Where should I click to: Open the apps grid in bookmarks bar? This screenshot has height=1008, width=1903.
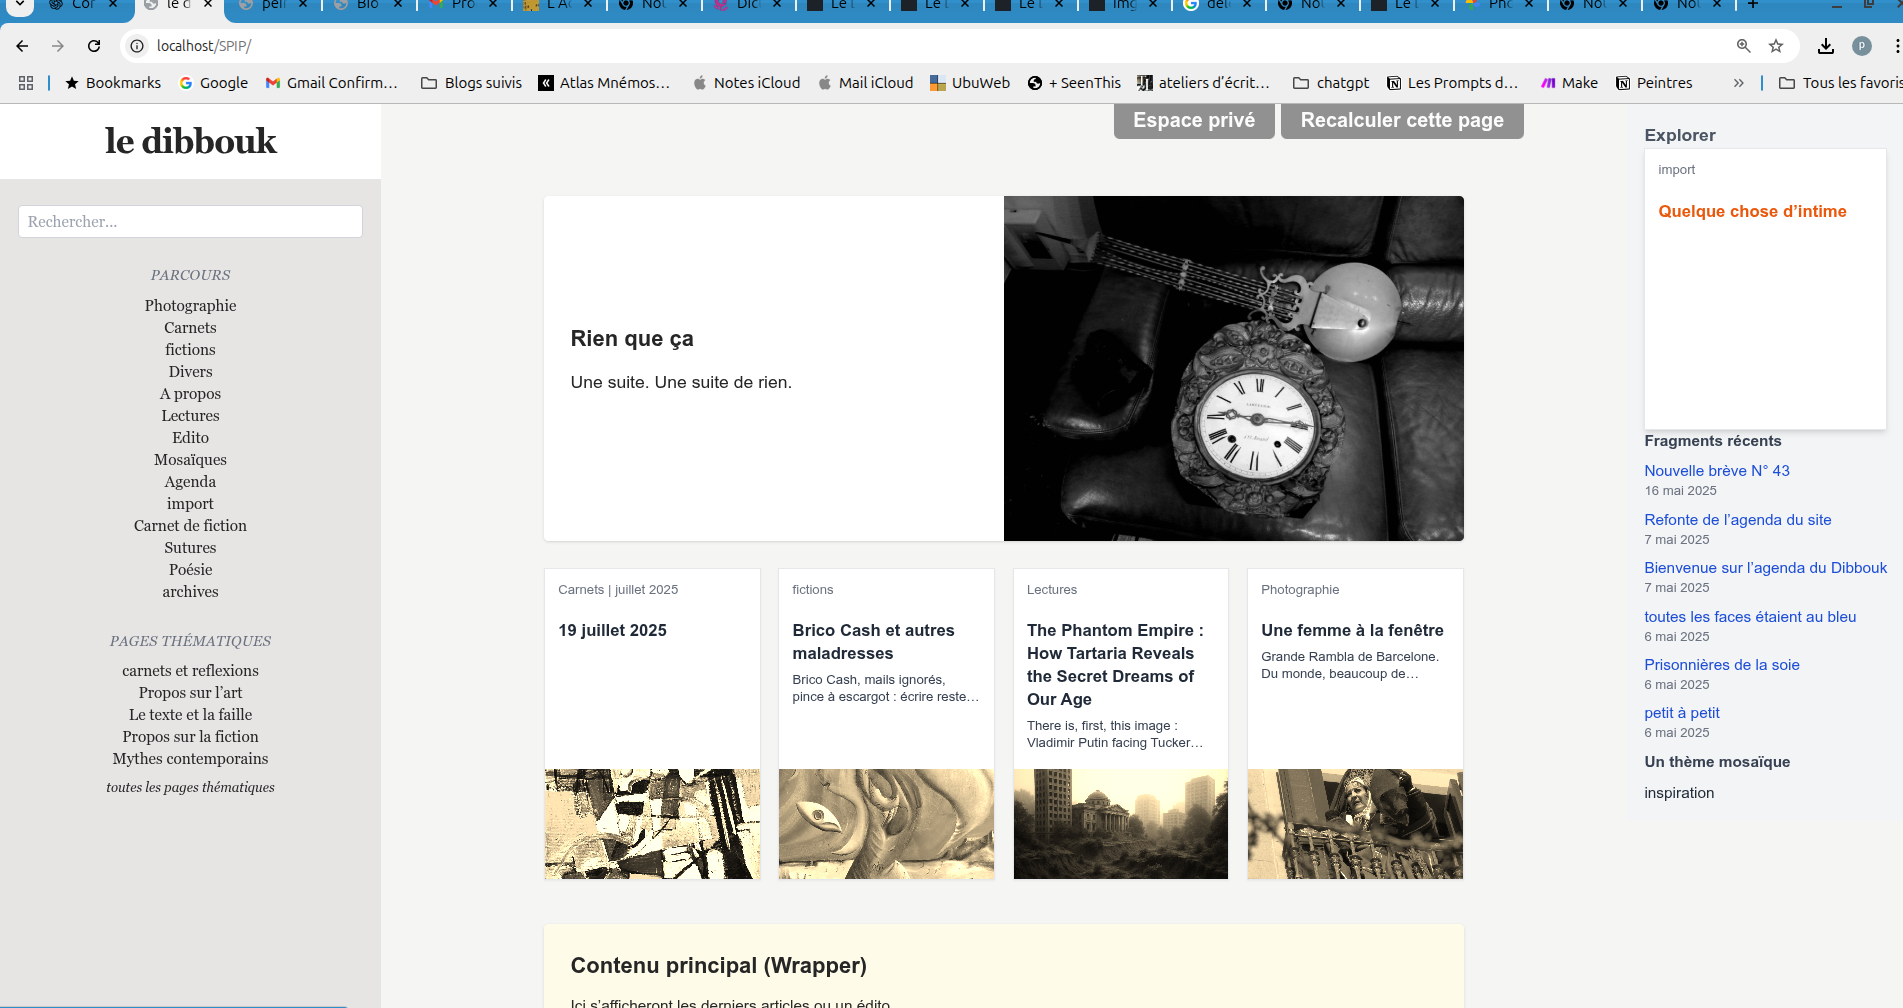tap(26, 83)
